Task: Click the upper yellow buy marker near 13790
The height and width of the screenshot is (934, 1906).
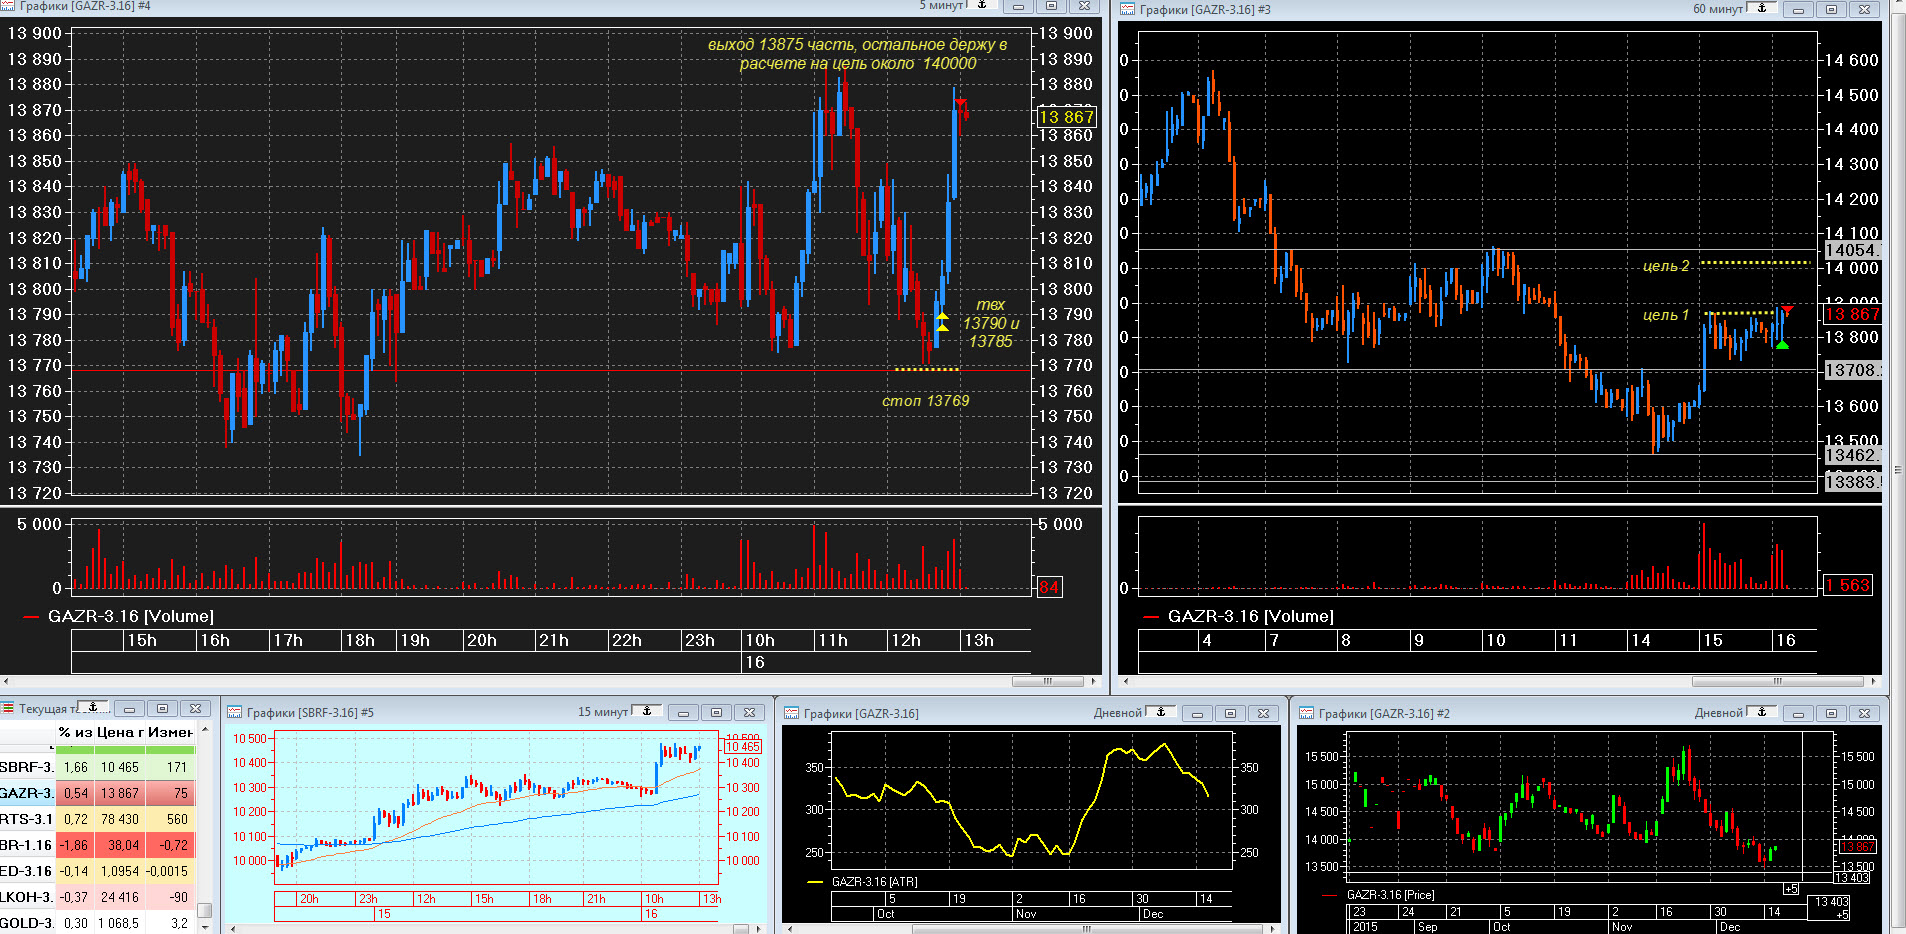Action: tap(942, 316)
